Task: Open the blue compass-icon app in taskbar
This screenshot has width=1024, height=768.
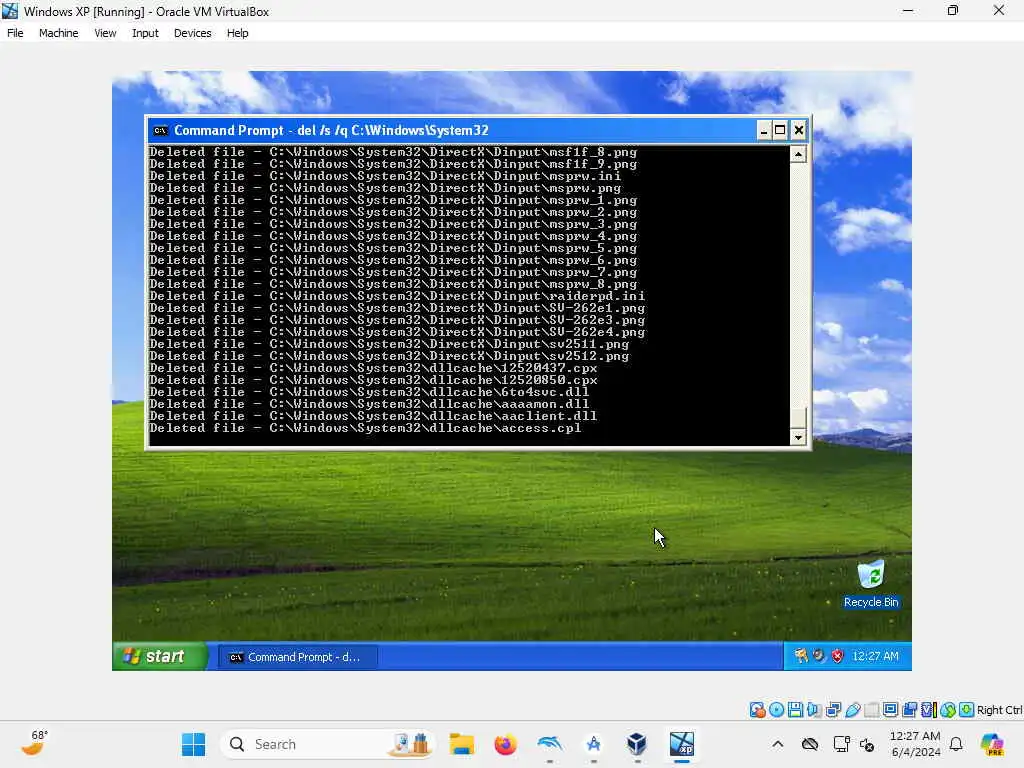Action: [593, 744]
